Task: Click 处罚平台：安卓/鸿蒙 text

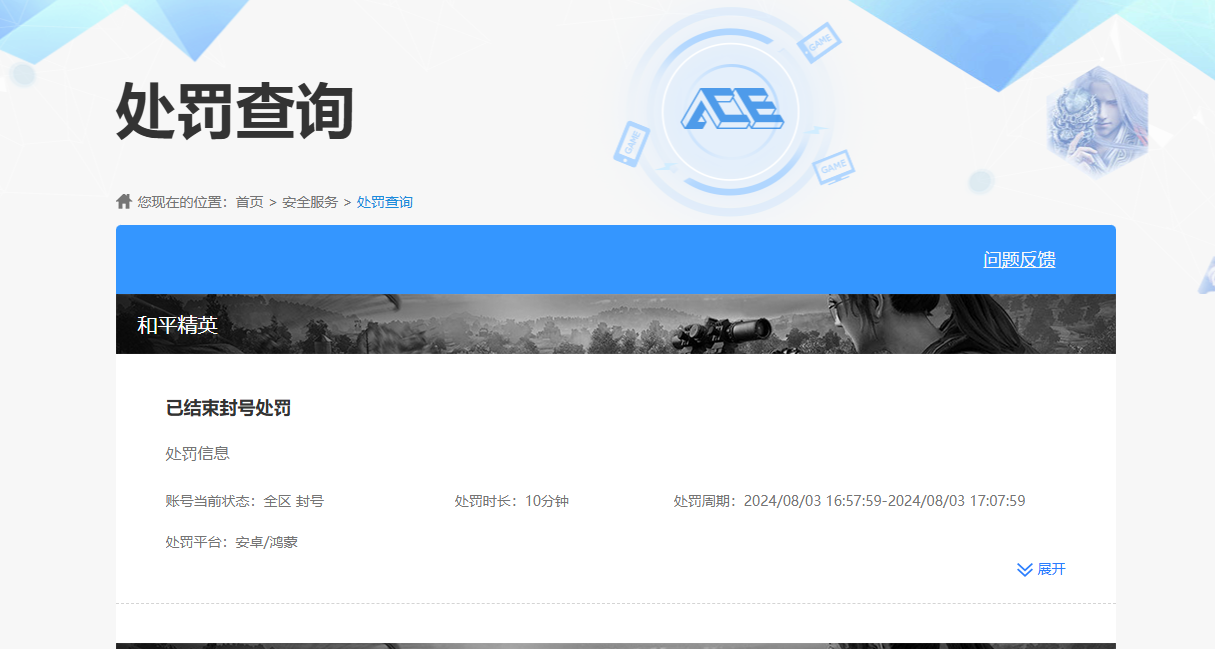Action: click(x=231, y=543)
